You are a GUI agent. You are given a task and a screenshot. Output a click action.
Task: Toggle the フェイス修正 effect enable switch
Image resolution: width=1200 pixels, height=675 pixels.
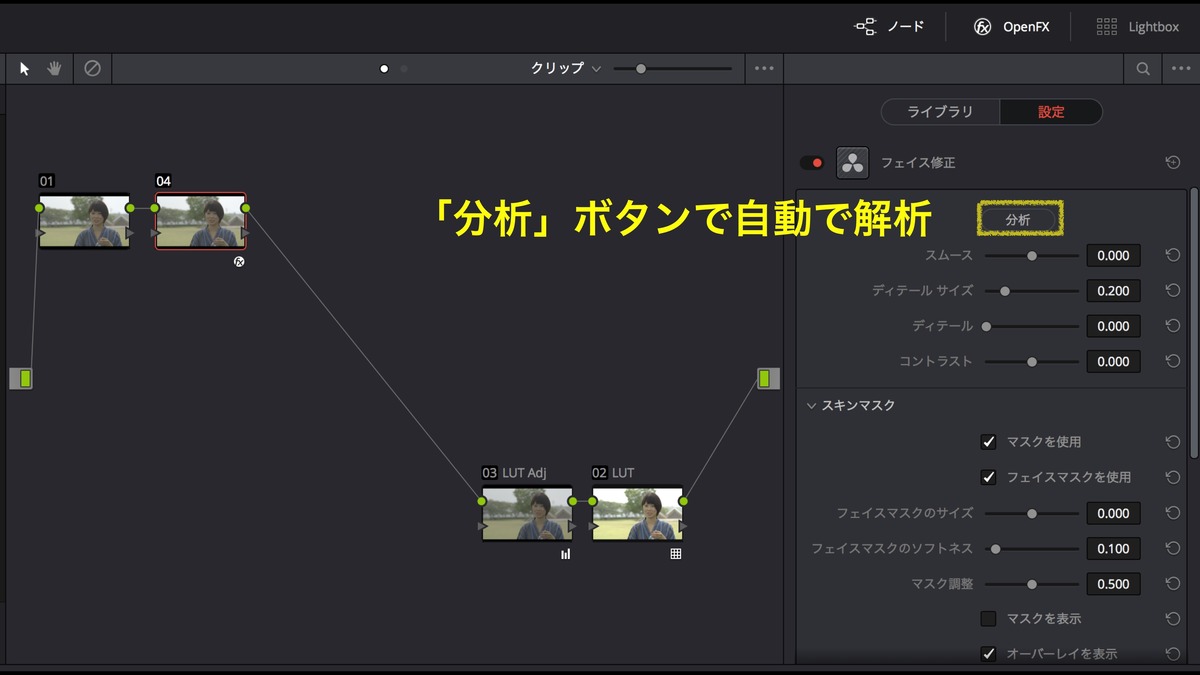(x=811, y=162)
